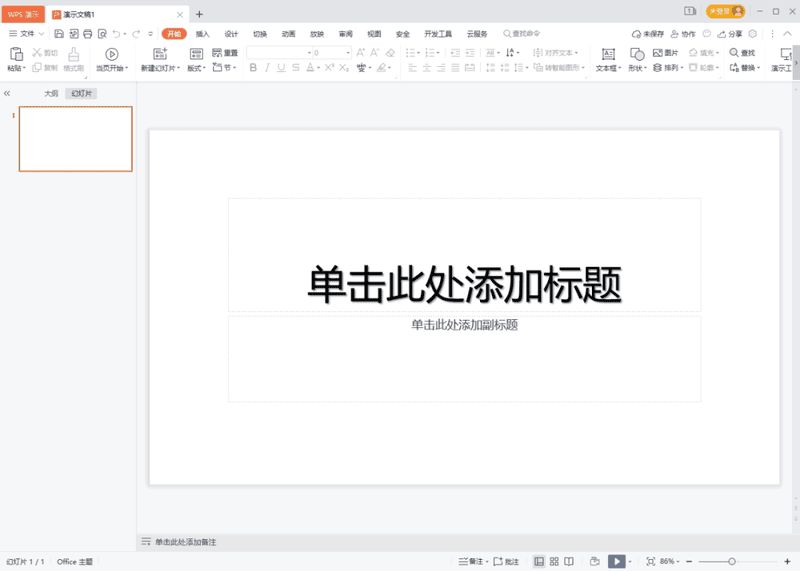Select slide 1 thumbnail
800x571 pixels.
click(x=76, y=139)
